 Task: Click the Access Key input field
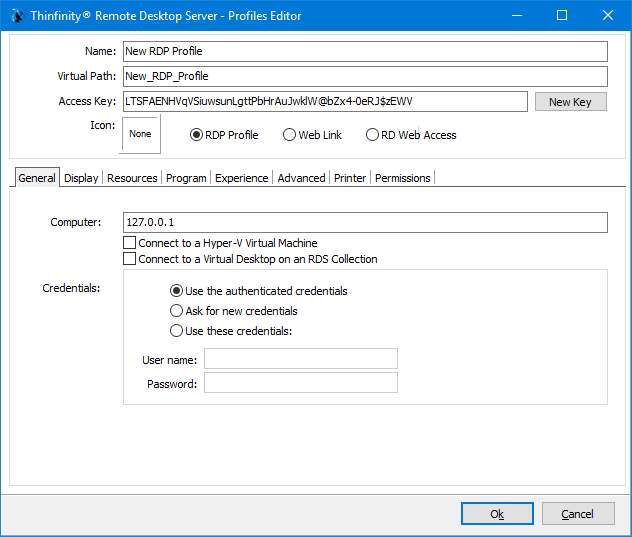click(x=325, y=101)
